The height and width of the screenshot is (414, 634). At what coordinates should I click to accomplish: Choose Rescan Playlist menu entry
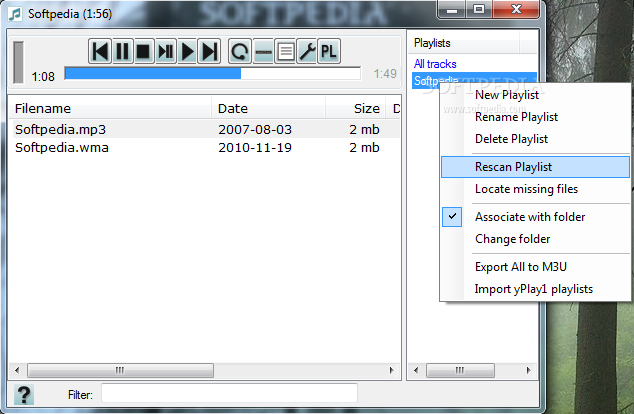point(535,167)
